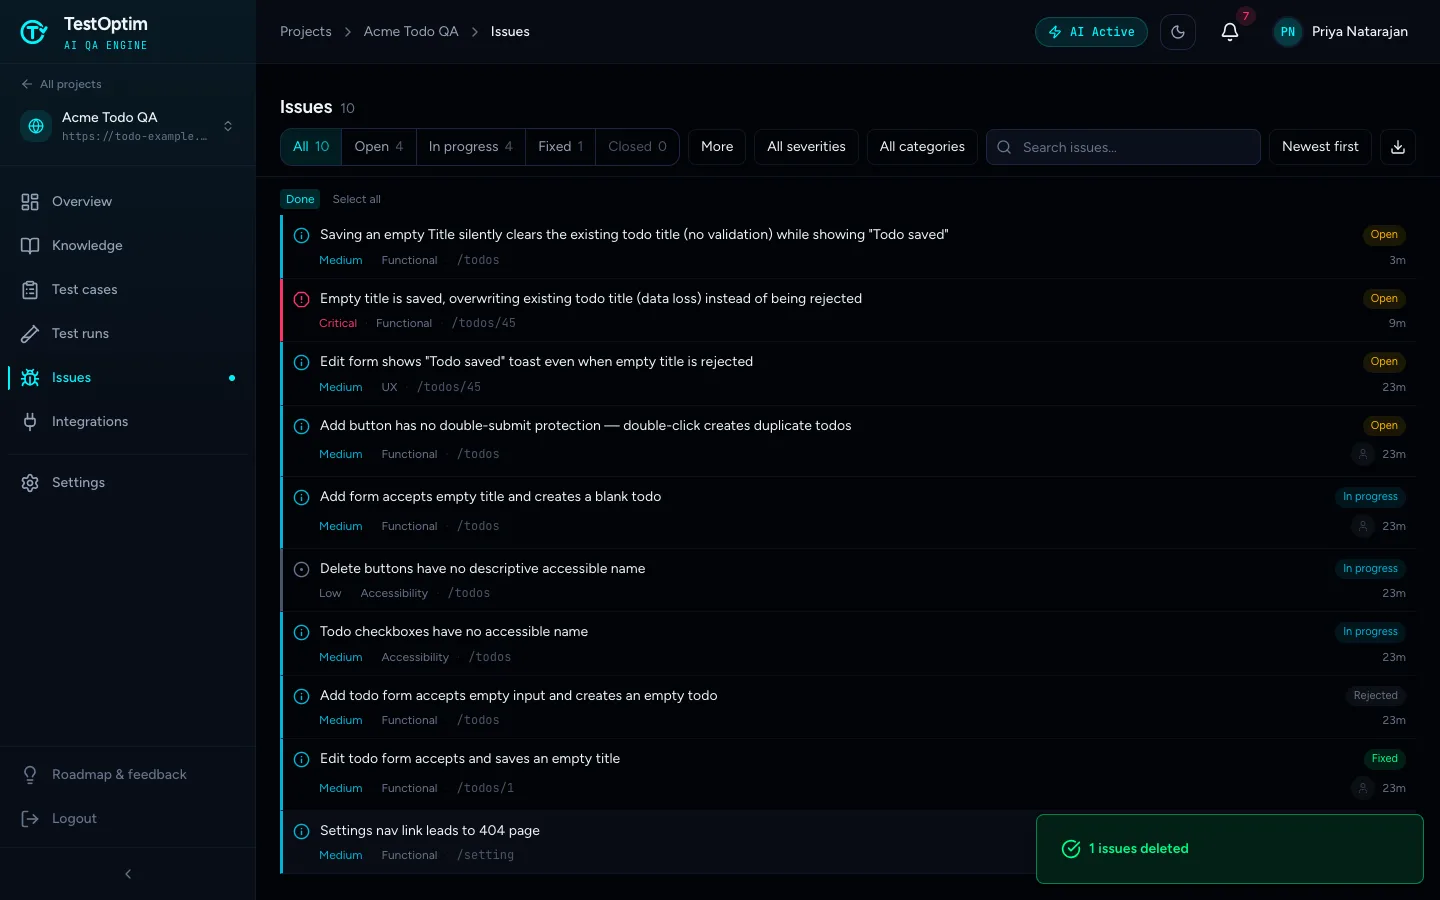Select the Delete buttons accessible name issue
1440x900 pixels.
coord(848,580)
